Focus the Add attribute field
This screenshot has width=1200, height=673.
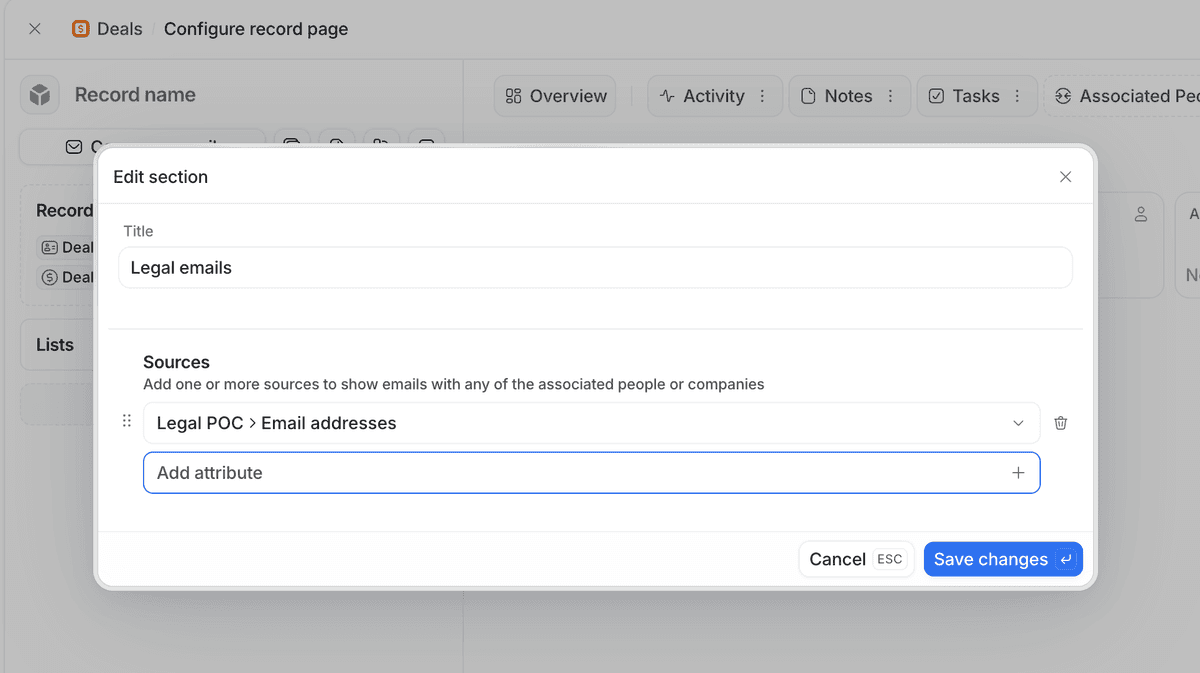[x=591, y=473]
